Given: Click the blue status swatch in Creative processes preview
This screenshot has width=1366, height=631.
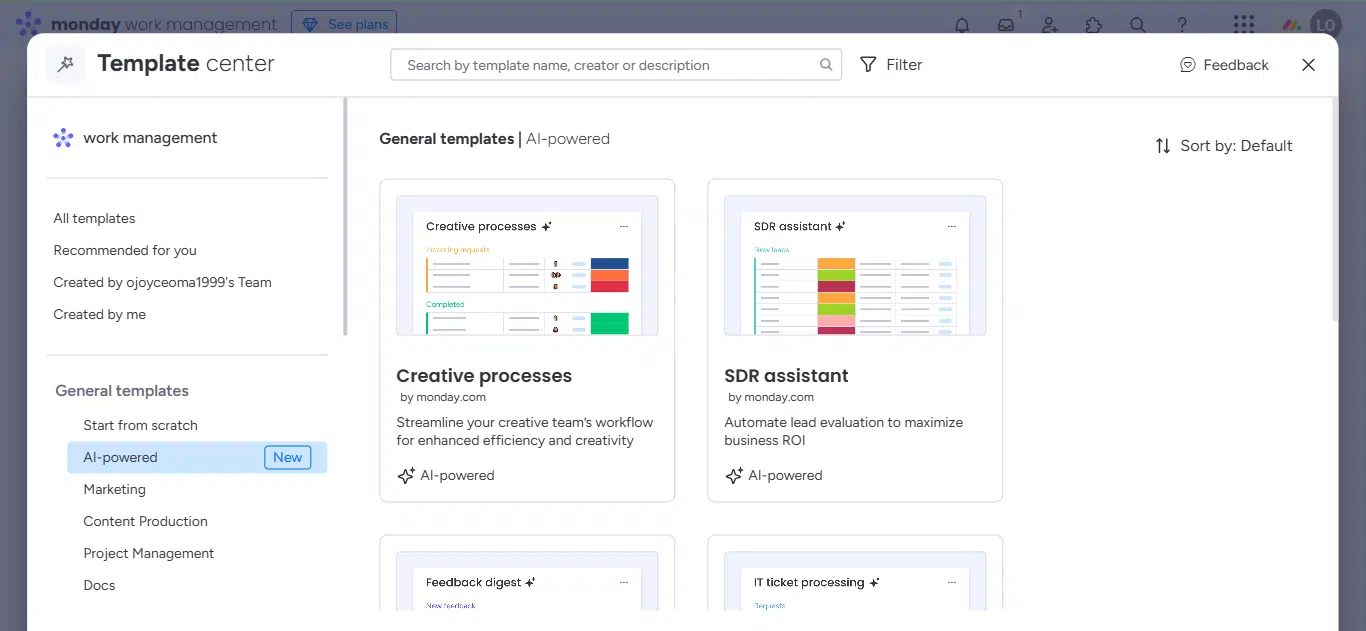Looking at the screenshot, I should point(609,264).
